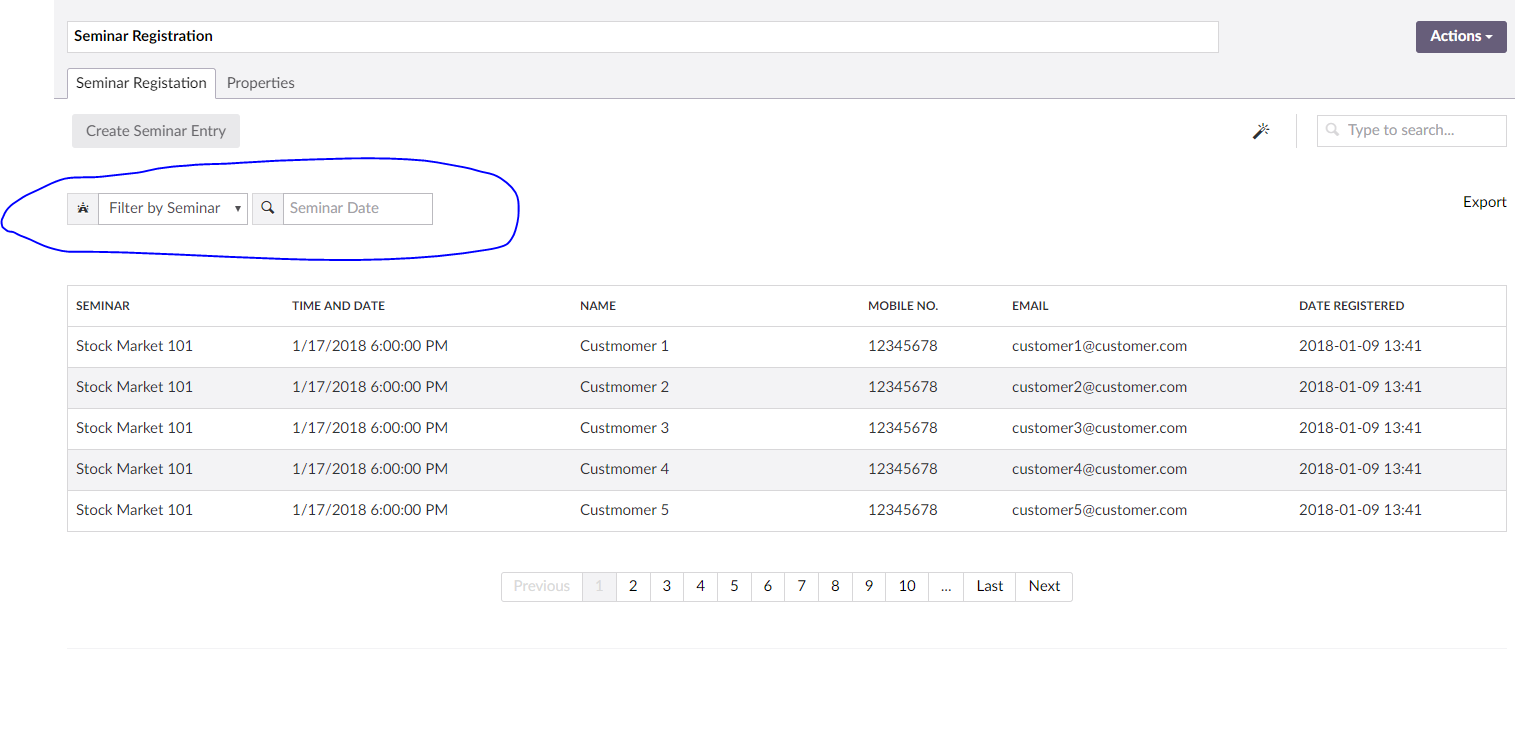Viewport: 1515px width, 735px height.
Task: Jump to page 10 in pagination
Action: 907,586
